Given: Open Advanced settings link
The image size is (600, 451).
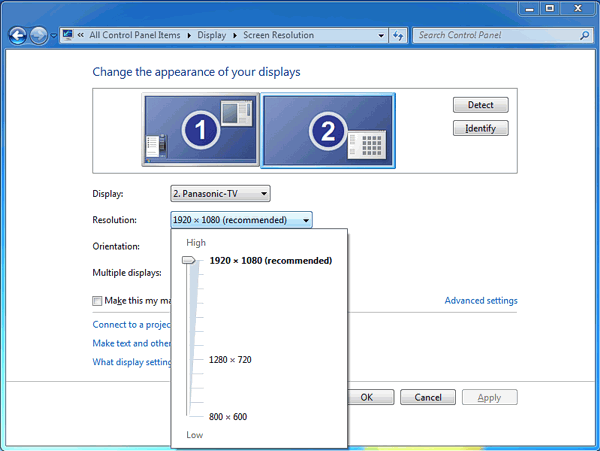Looking at the screenshot, I should [481, 301].
